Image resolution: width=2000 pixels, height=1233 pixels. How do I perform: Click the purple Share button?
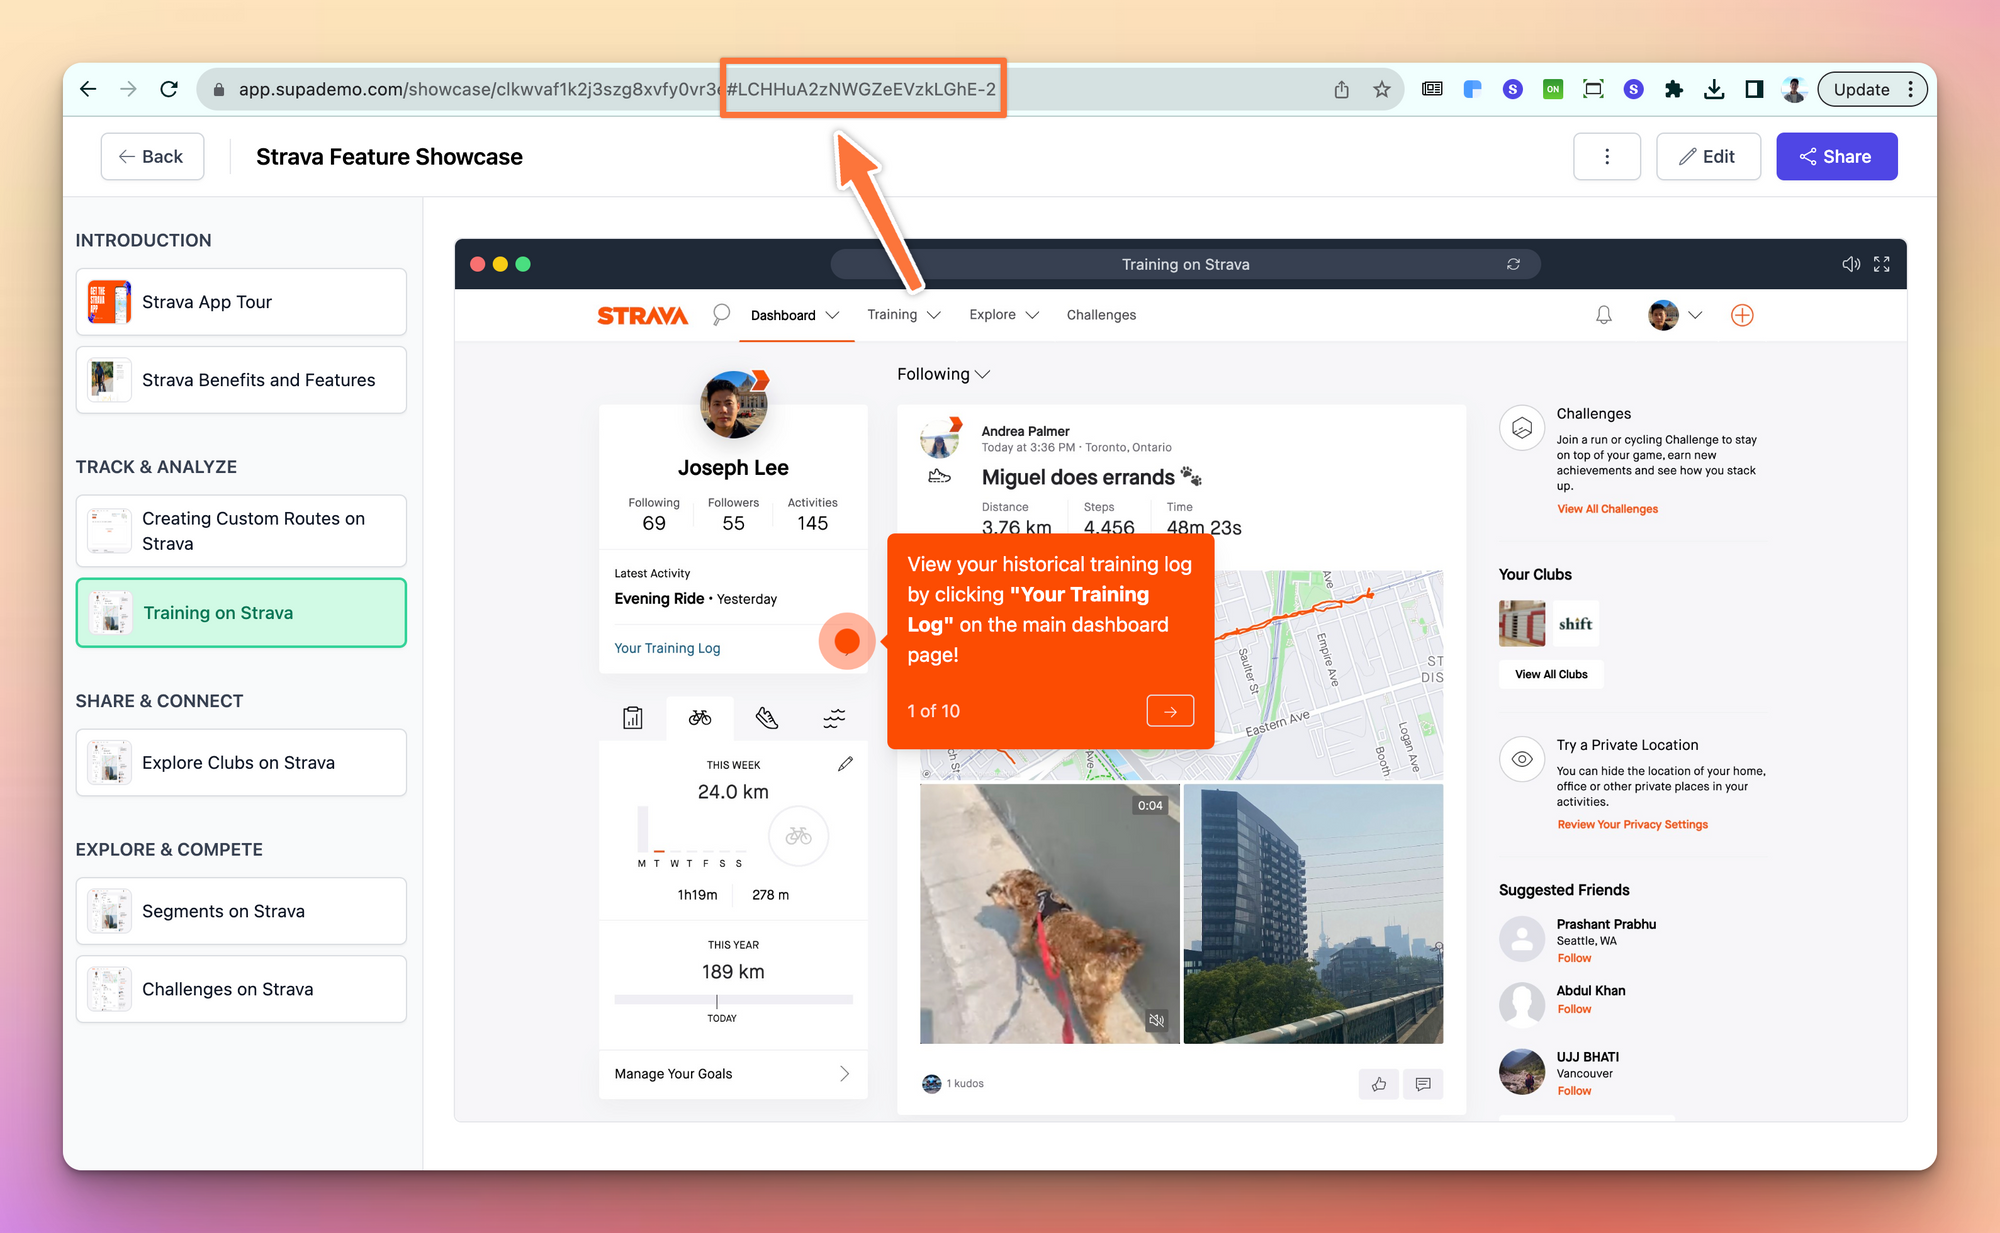click(1836, 156)
